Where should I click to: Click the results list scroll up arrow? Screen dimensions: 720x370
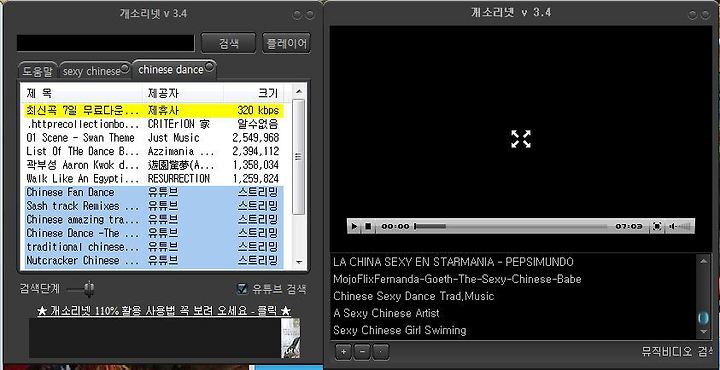click(x=299, y=91)
